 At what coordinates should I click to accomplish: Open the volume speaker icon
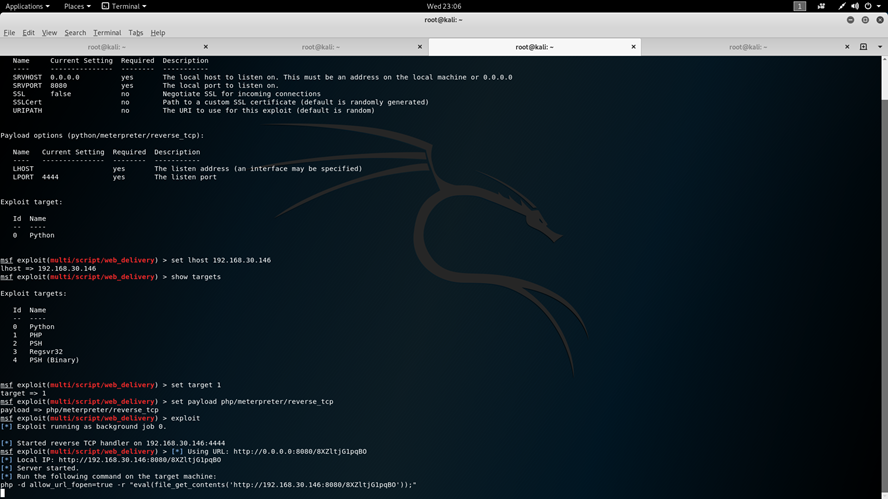pos(855,6)
